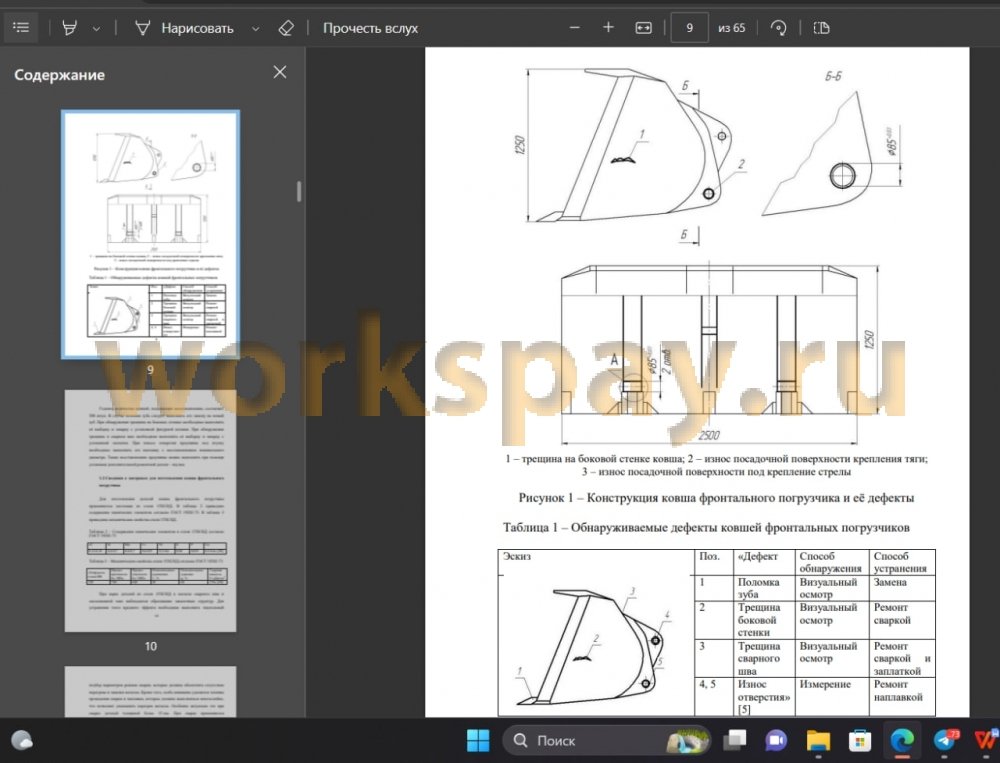The height and width of the screenshot is (763, 1000).
Task: Select the highlight marker tool
Action: 70,28
